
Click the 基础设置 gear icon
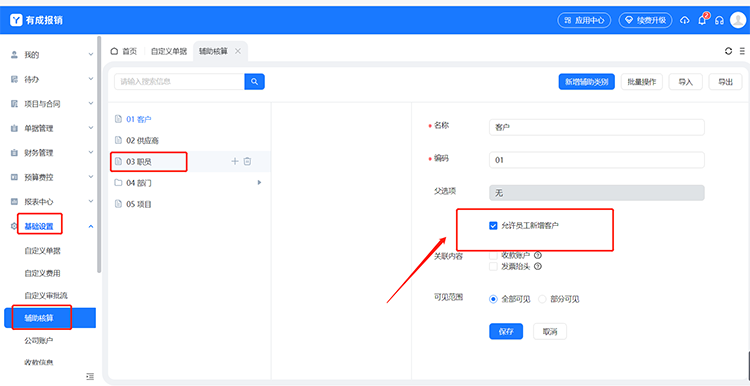click(14, 226)
